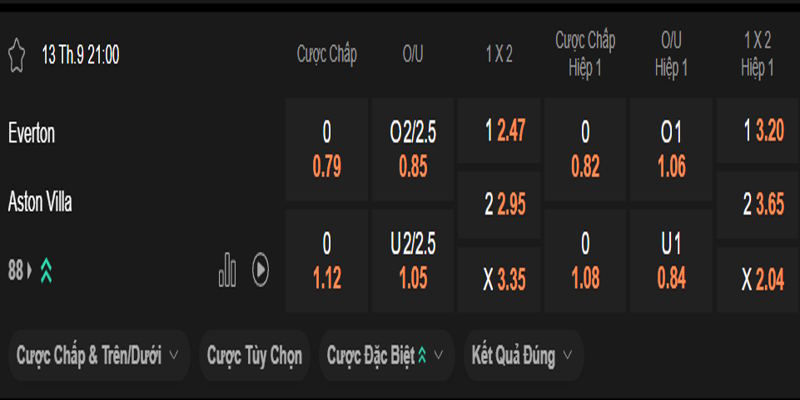Open match statistics bar chart icon
Image resolution: width=800 pixels, height=400 pixels.
point(228,269)
